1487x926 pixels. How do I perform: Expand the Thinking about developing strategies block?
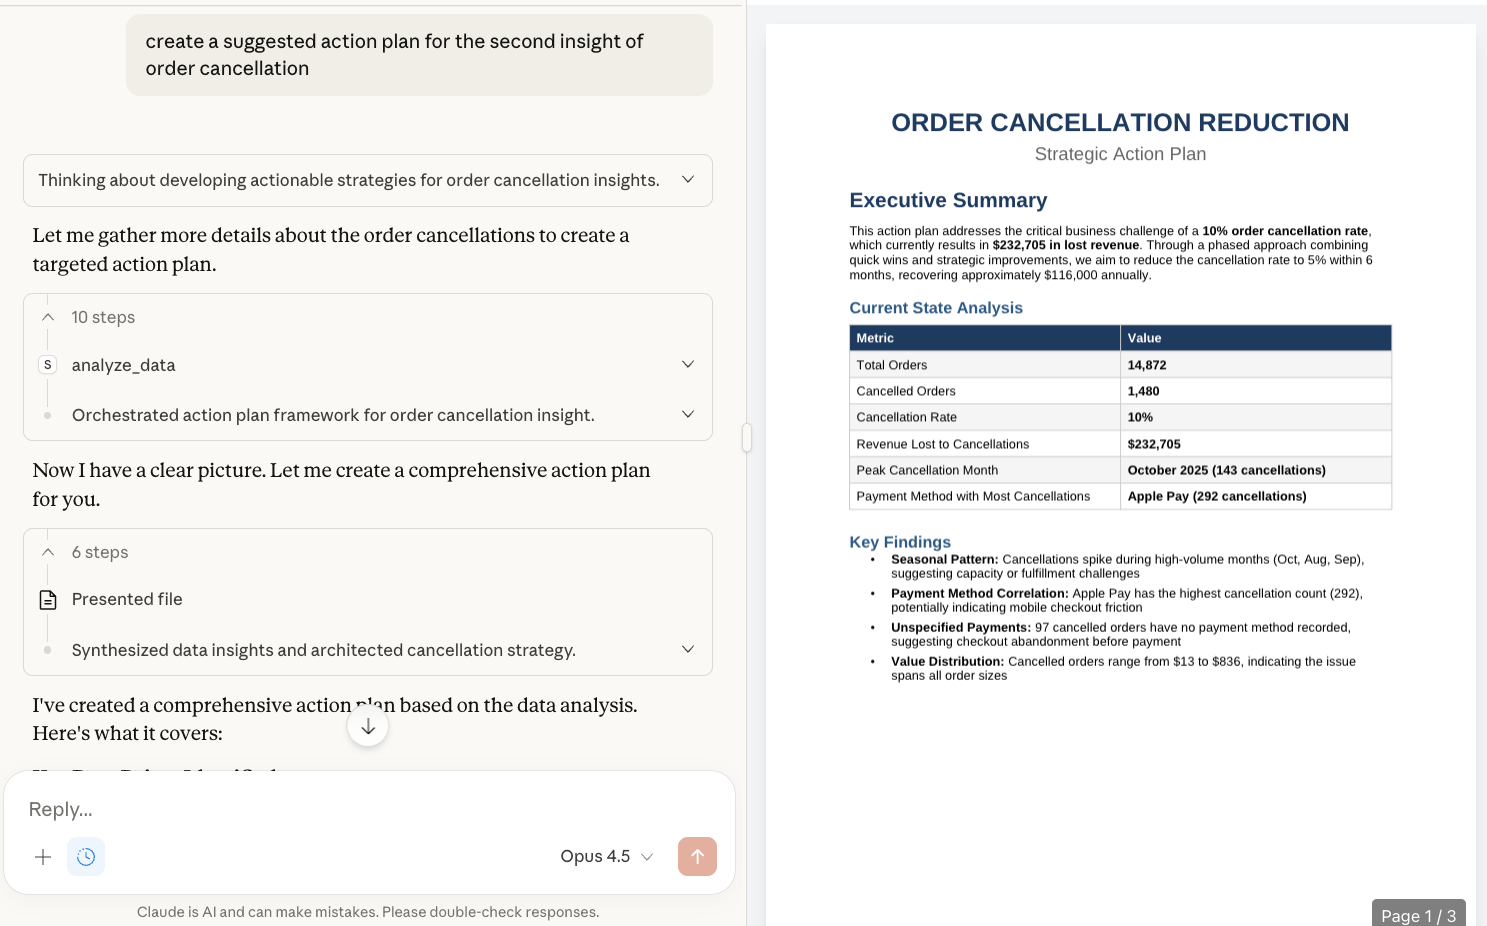tap(688, 180)
